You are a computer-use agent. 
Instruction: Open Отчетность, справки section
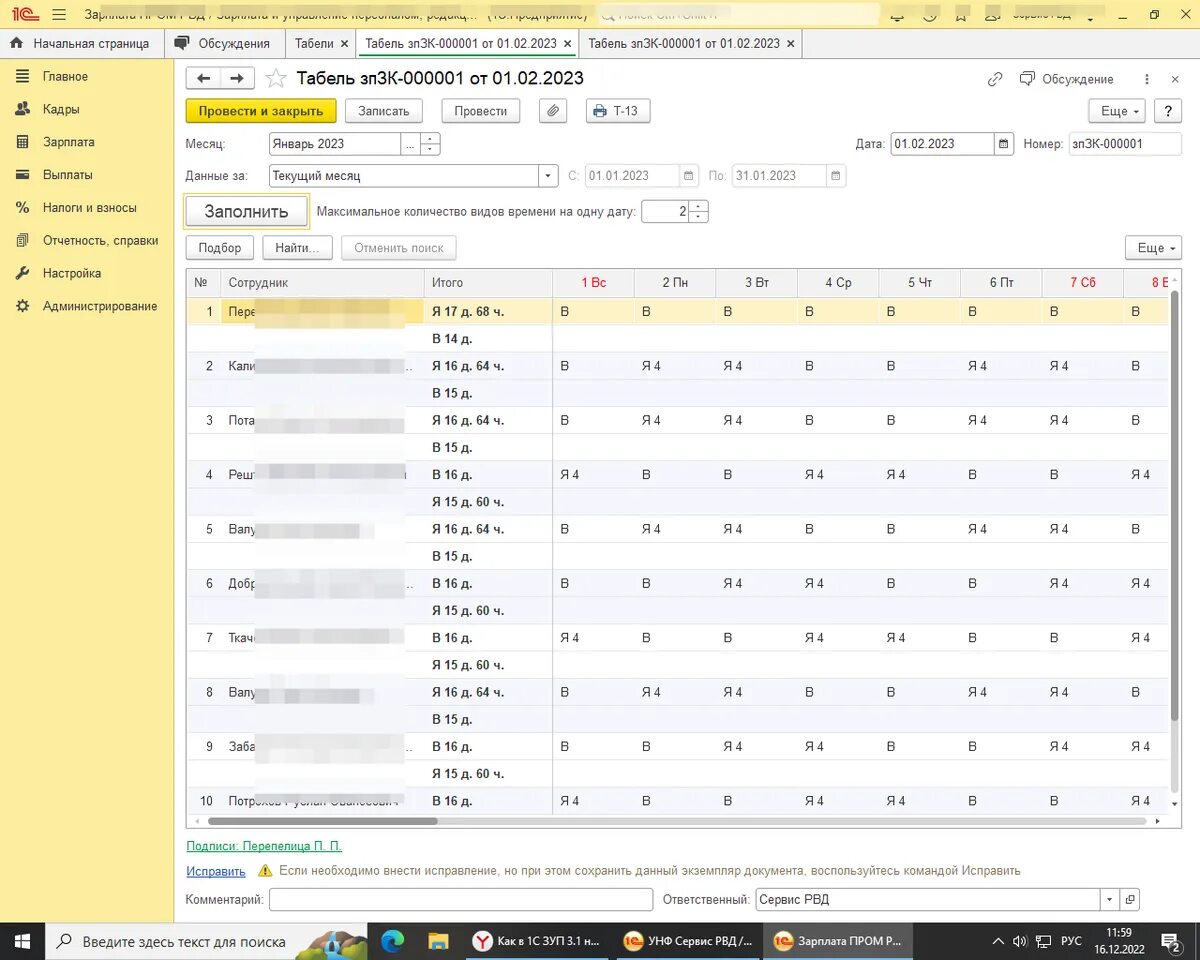click(100, 240)
